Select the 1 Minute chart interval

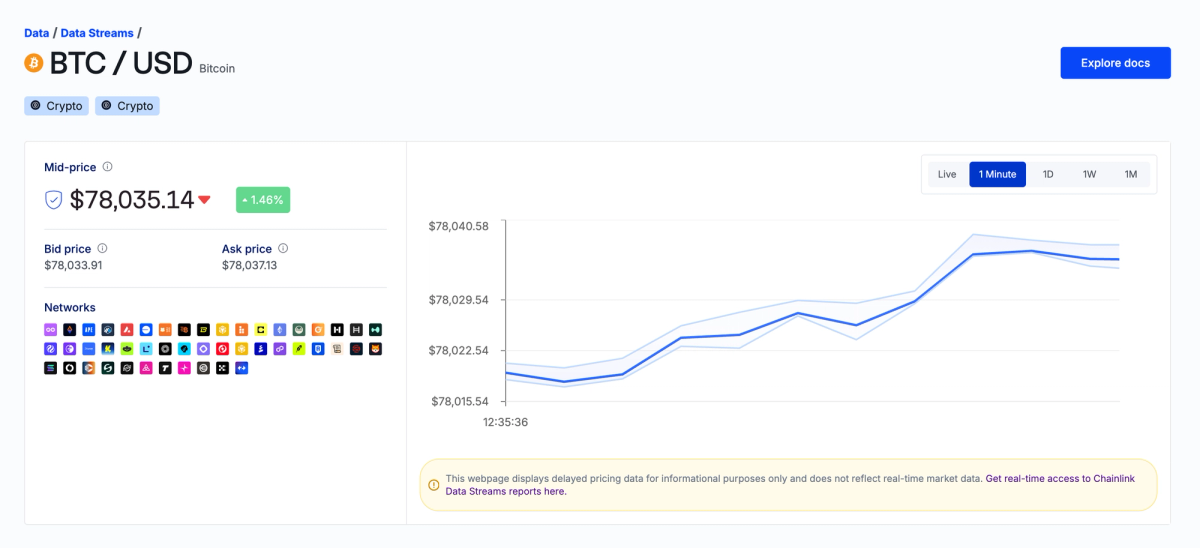pos(997,174)
